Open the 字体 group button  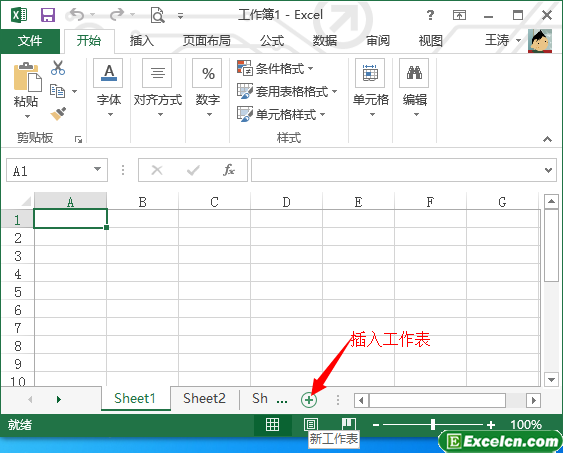point(109,88)
